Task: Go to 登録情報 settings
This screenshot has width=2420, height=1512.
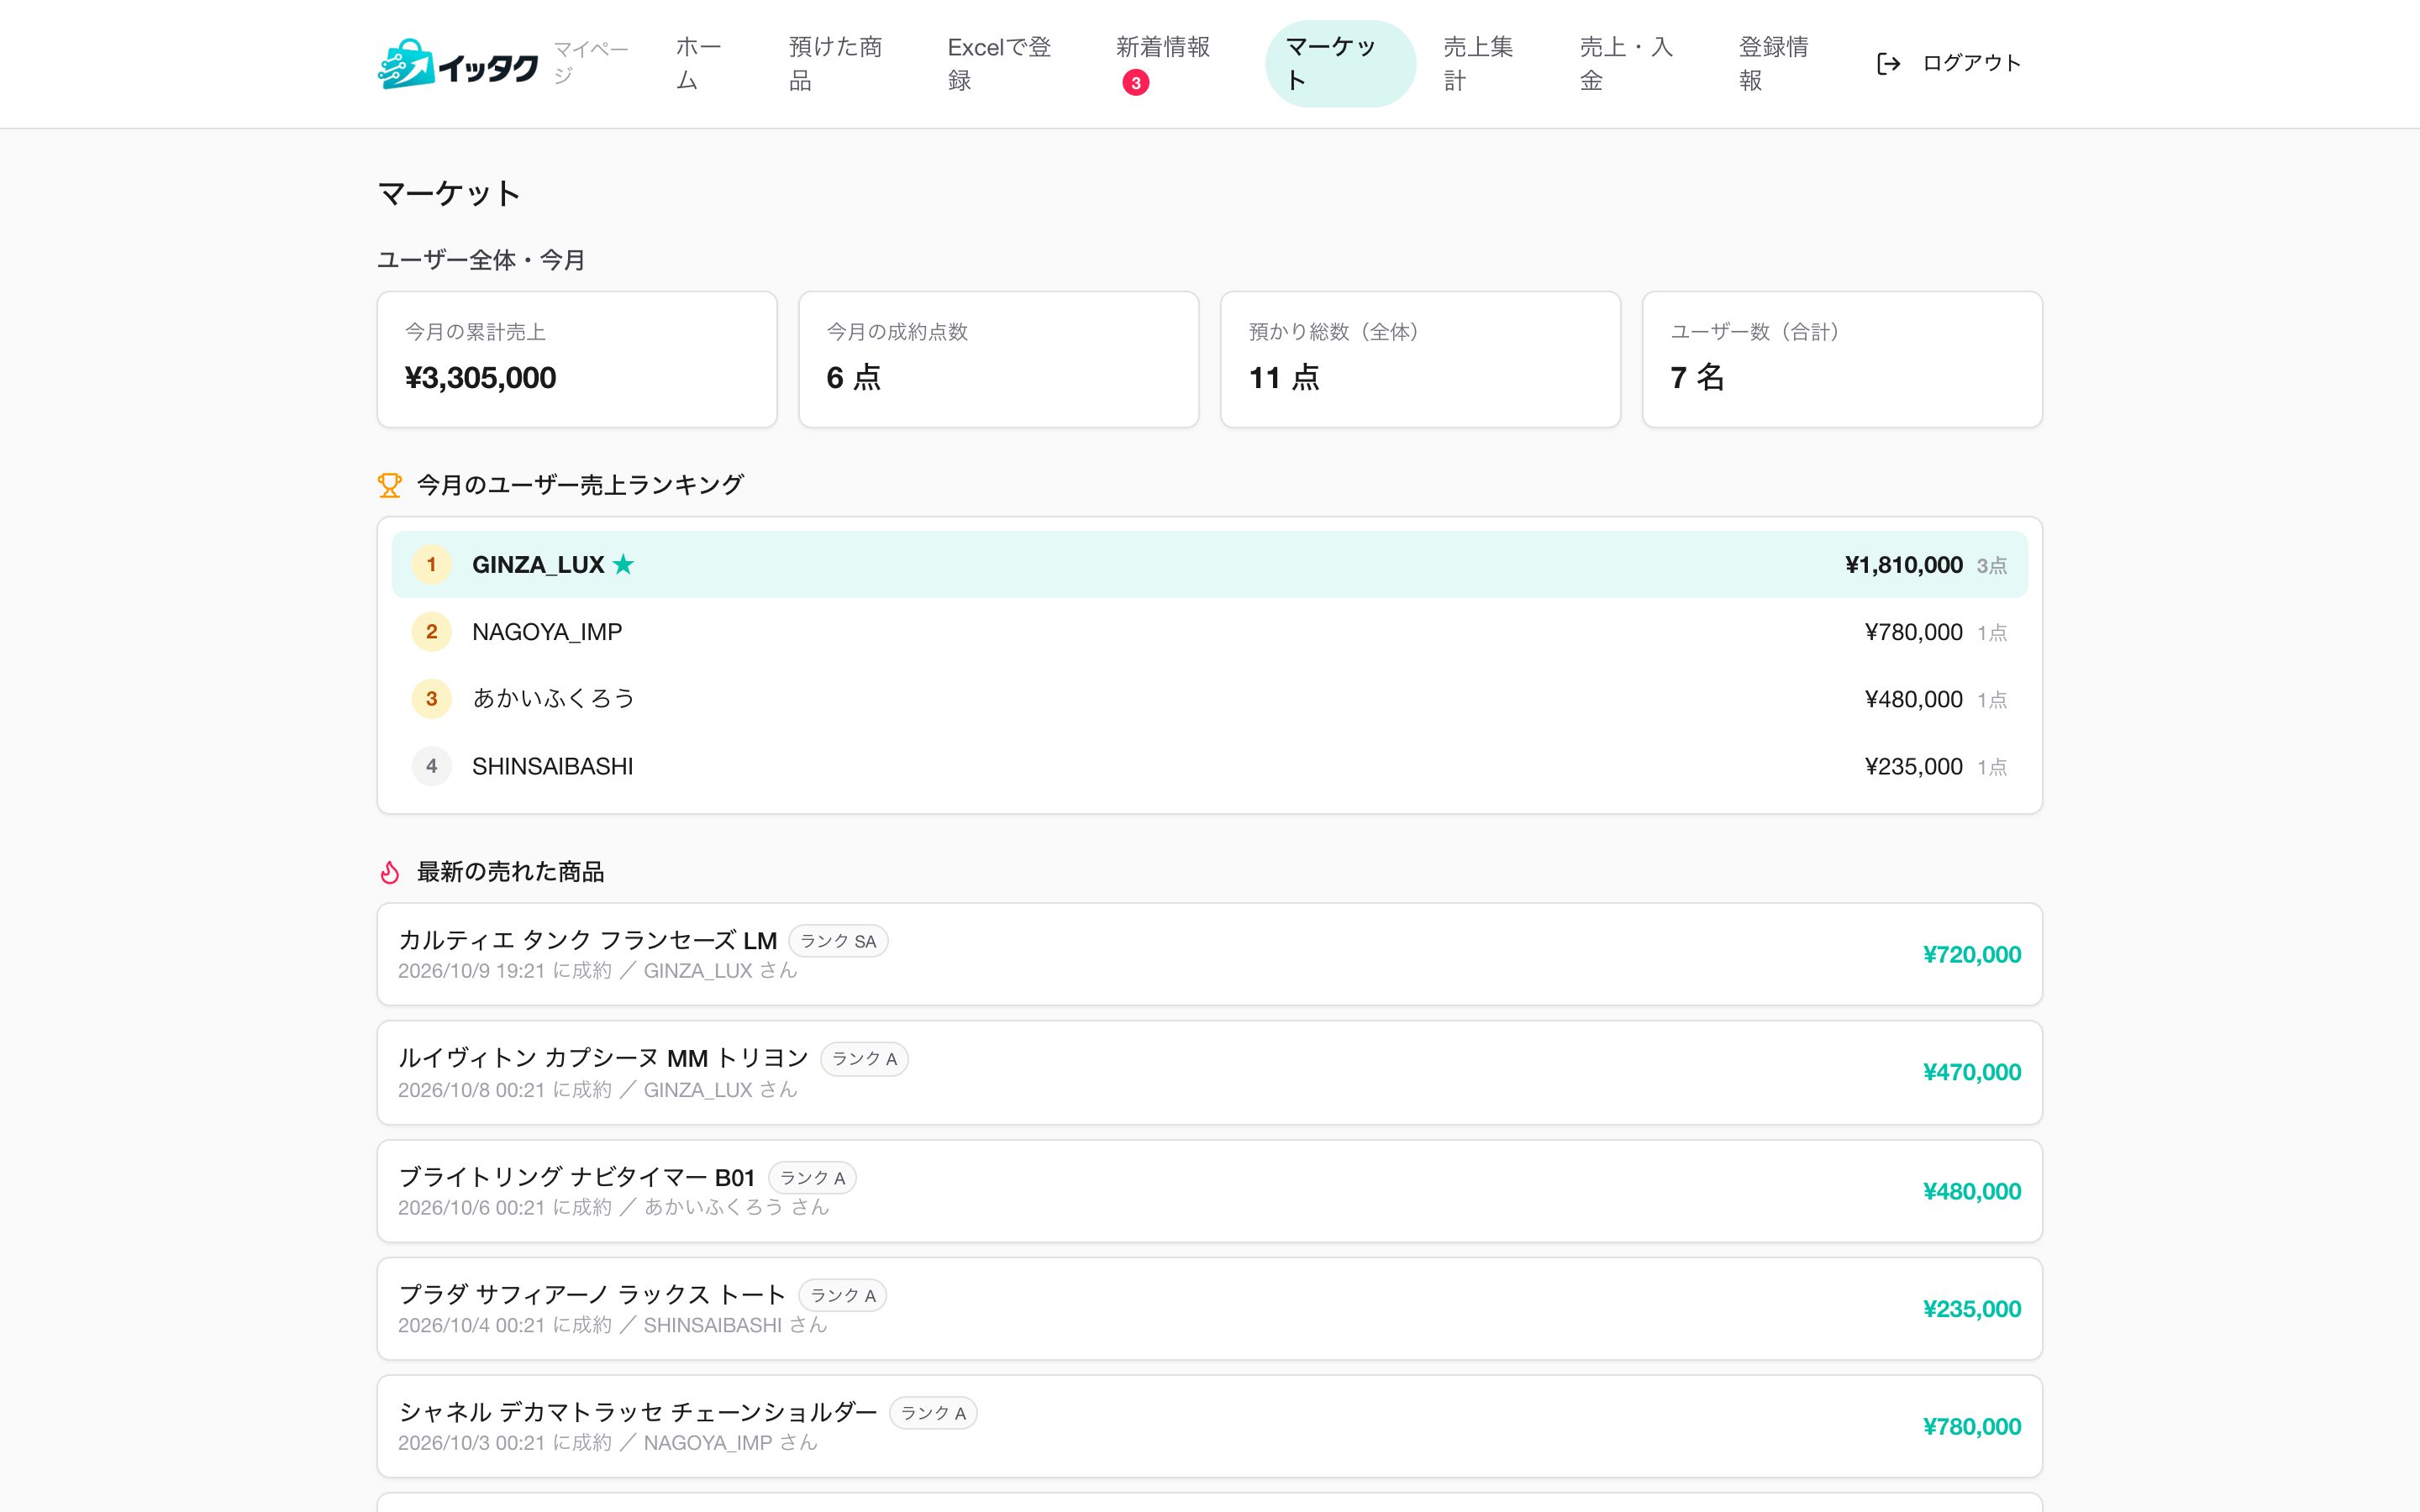Action: pyautogui.click(x=1780, y=64)
